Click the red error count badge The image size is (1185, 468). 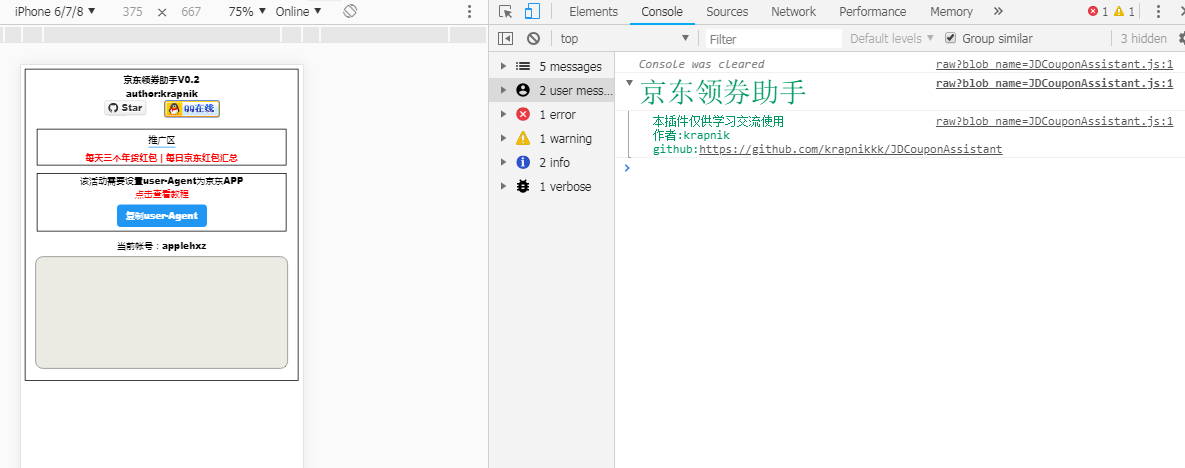click(1097, 11)
